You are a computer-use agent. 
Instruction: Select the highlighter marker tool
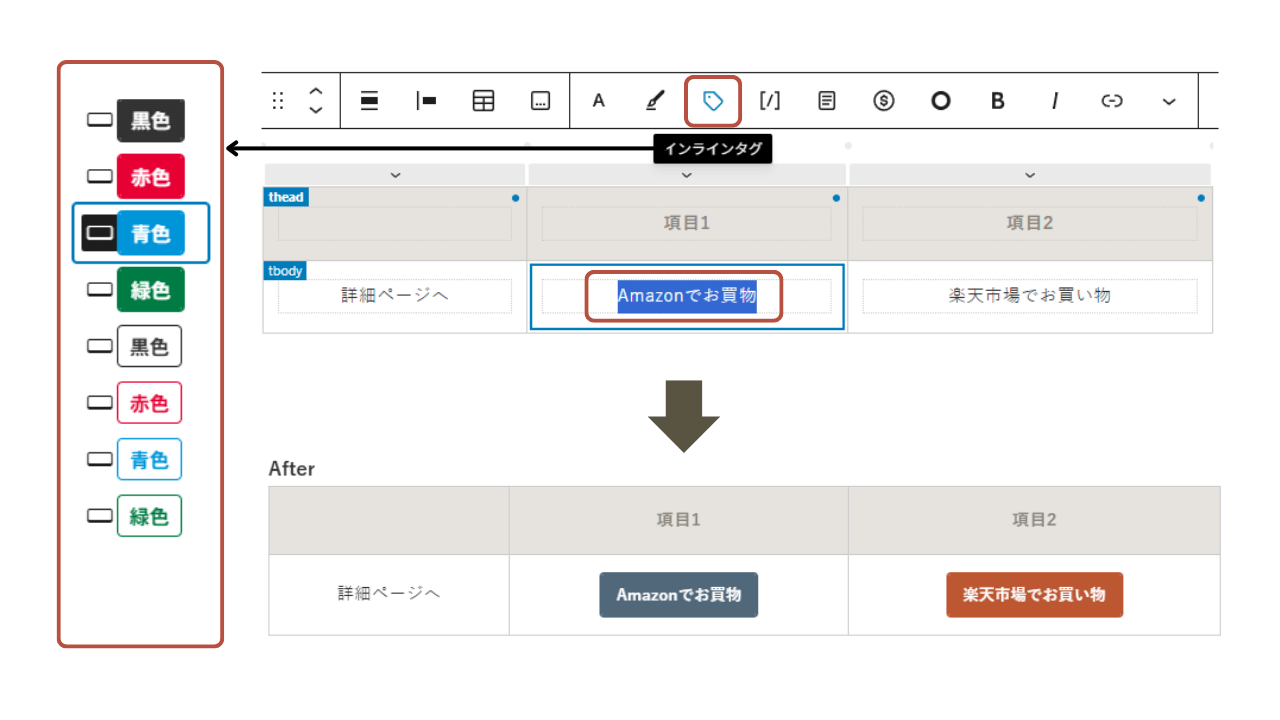point(655,101)
